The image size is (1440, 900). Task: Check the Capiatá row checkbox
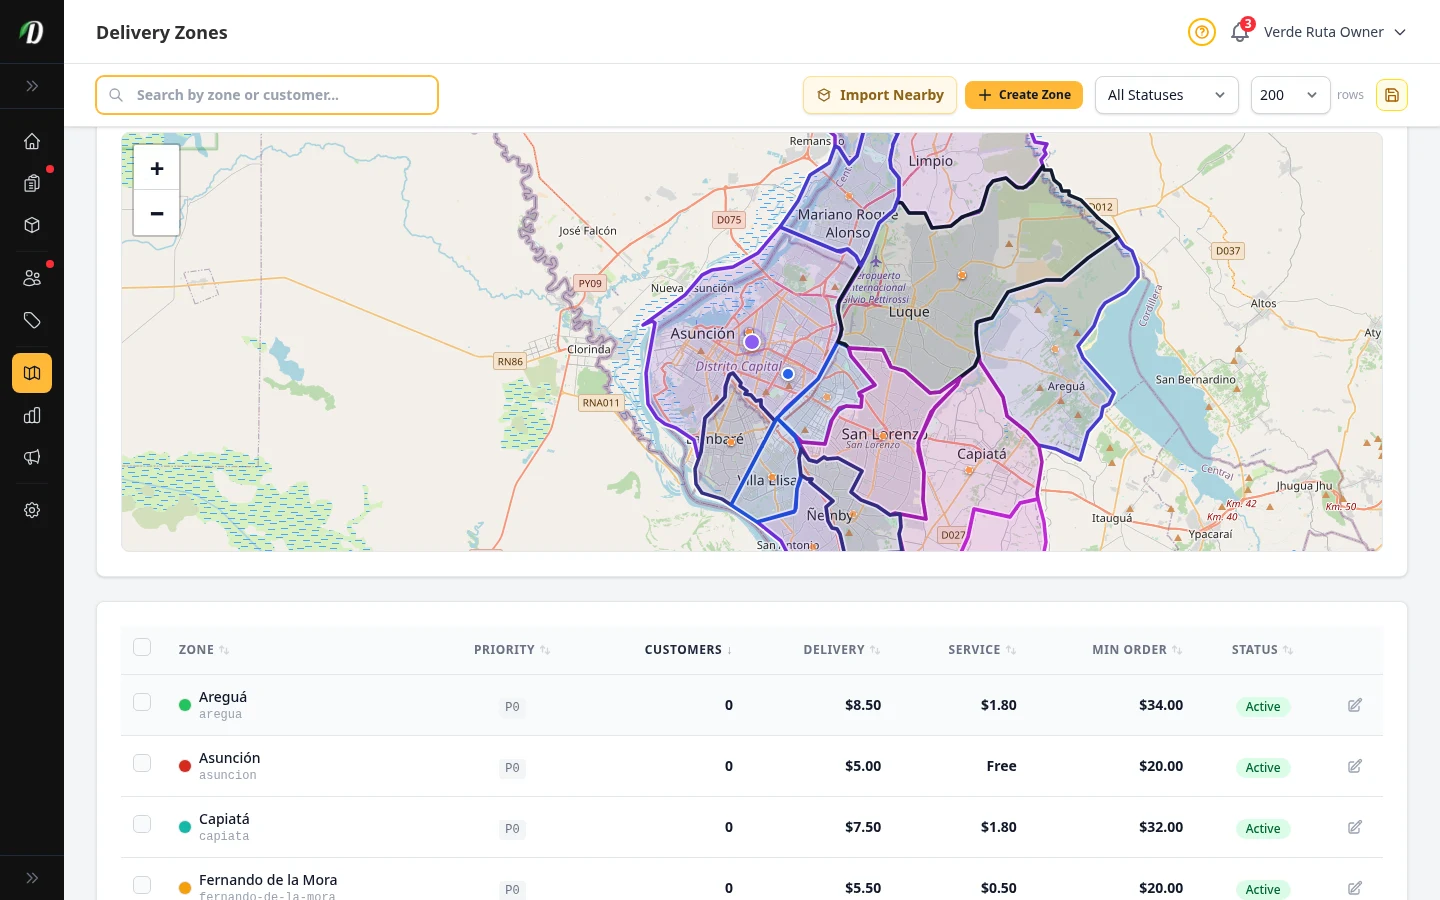tap(141, 824)
